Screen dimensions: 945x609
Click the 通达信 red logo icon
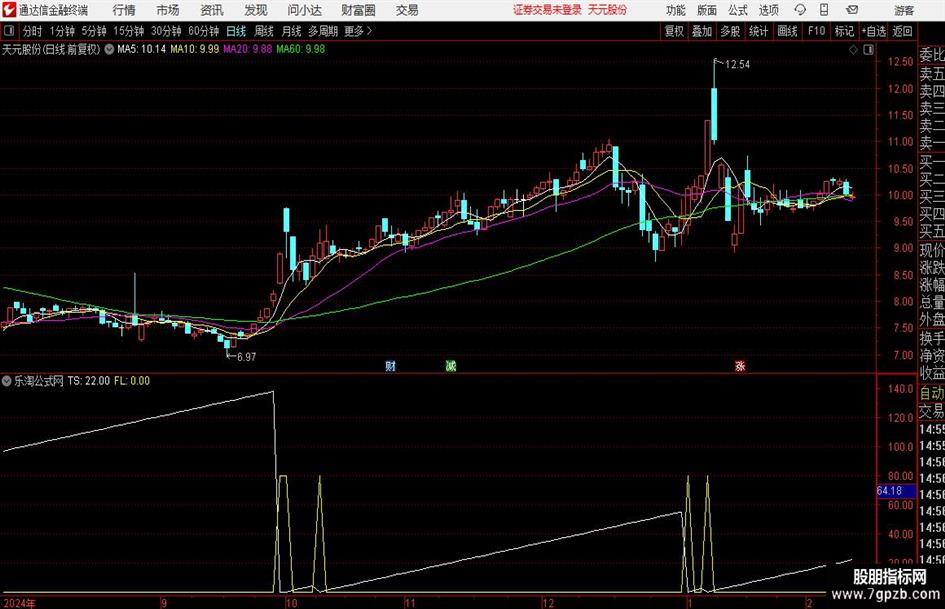(9, 10)
